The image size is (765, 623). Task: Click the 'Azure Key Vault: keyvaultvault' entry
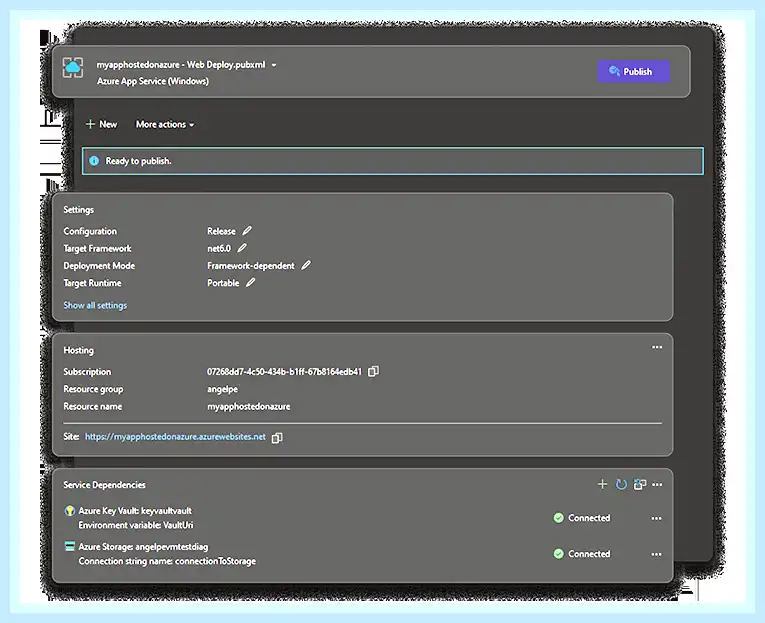[135, 511]
